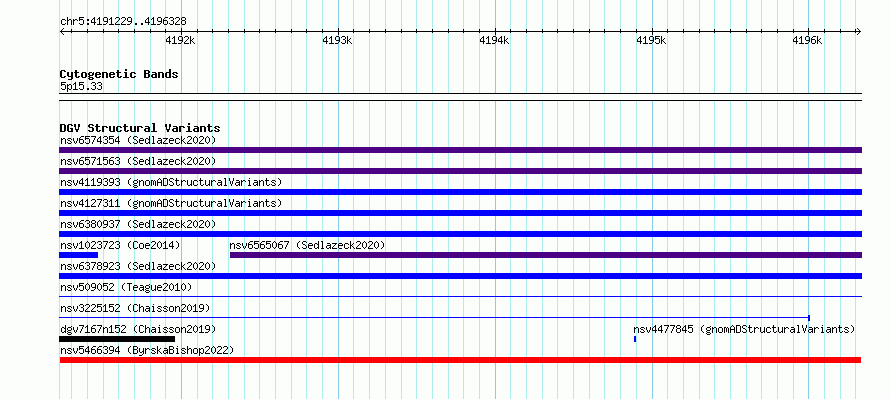The image size is (890, 399).
Task: Click the nsv4127311 gnomAD label
Action: click(171, 203)
